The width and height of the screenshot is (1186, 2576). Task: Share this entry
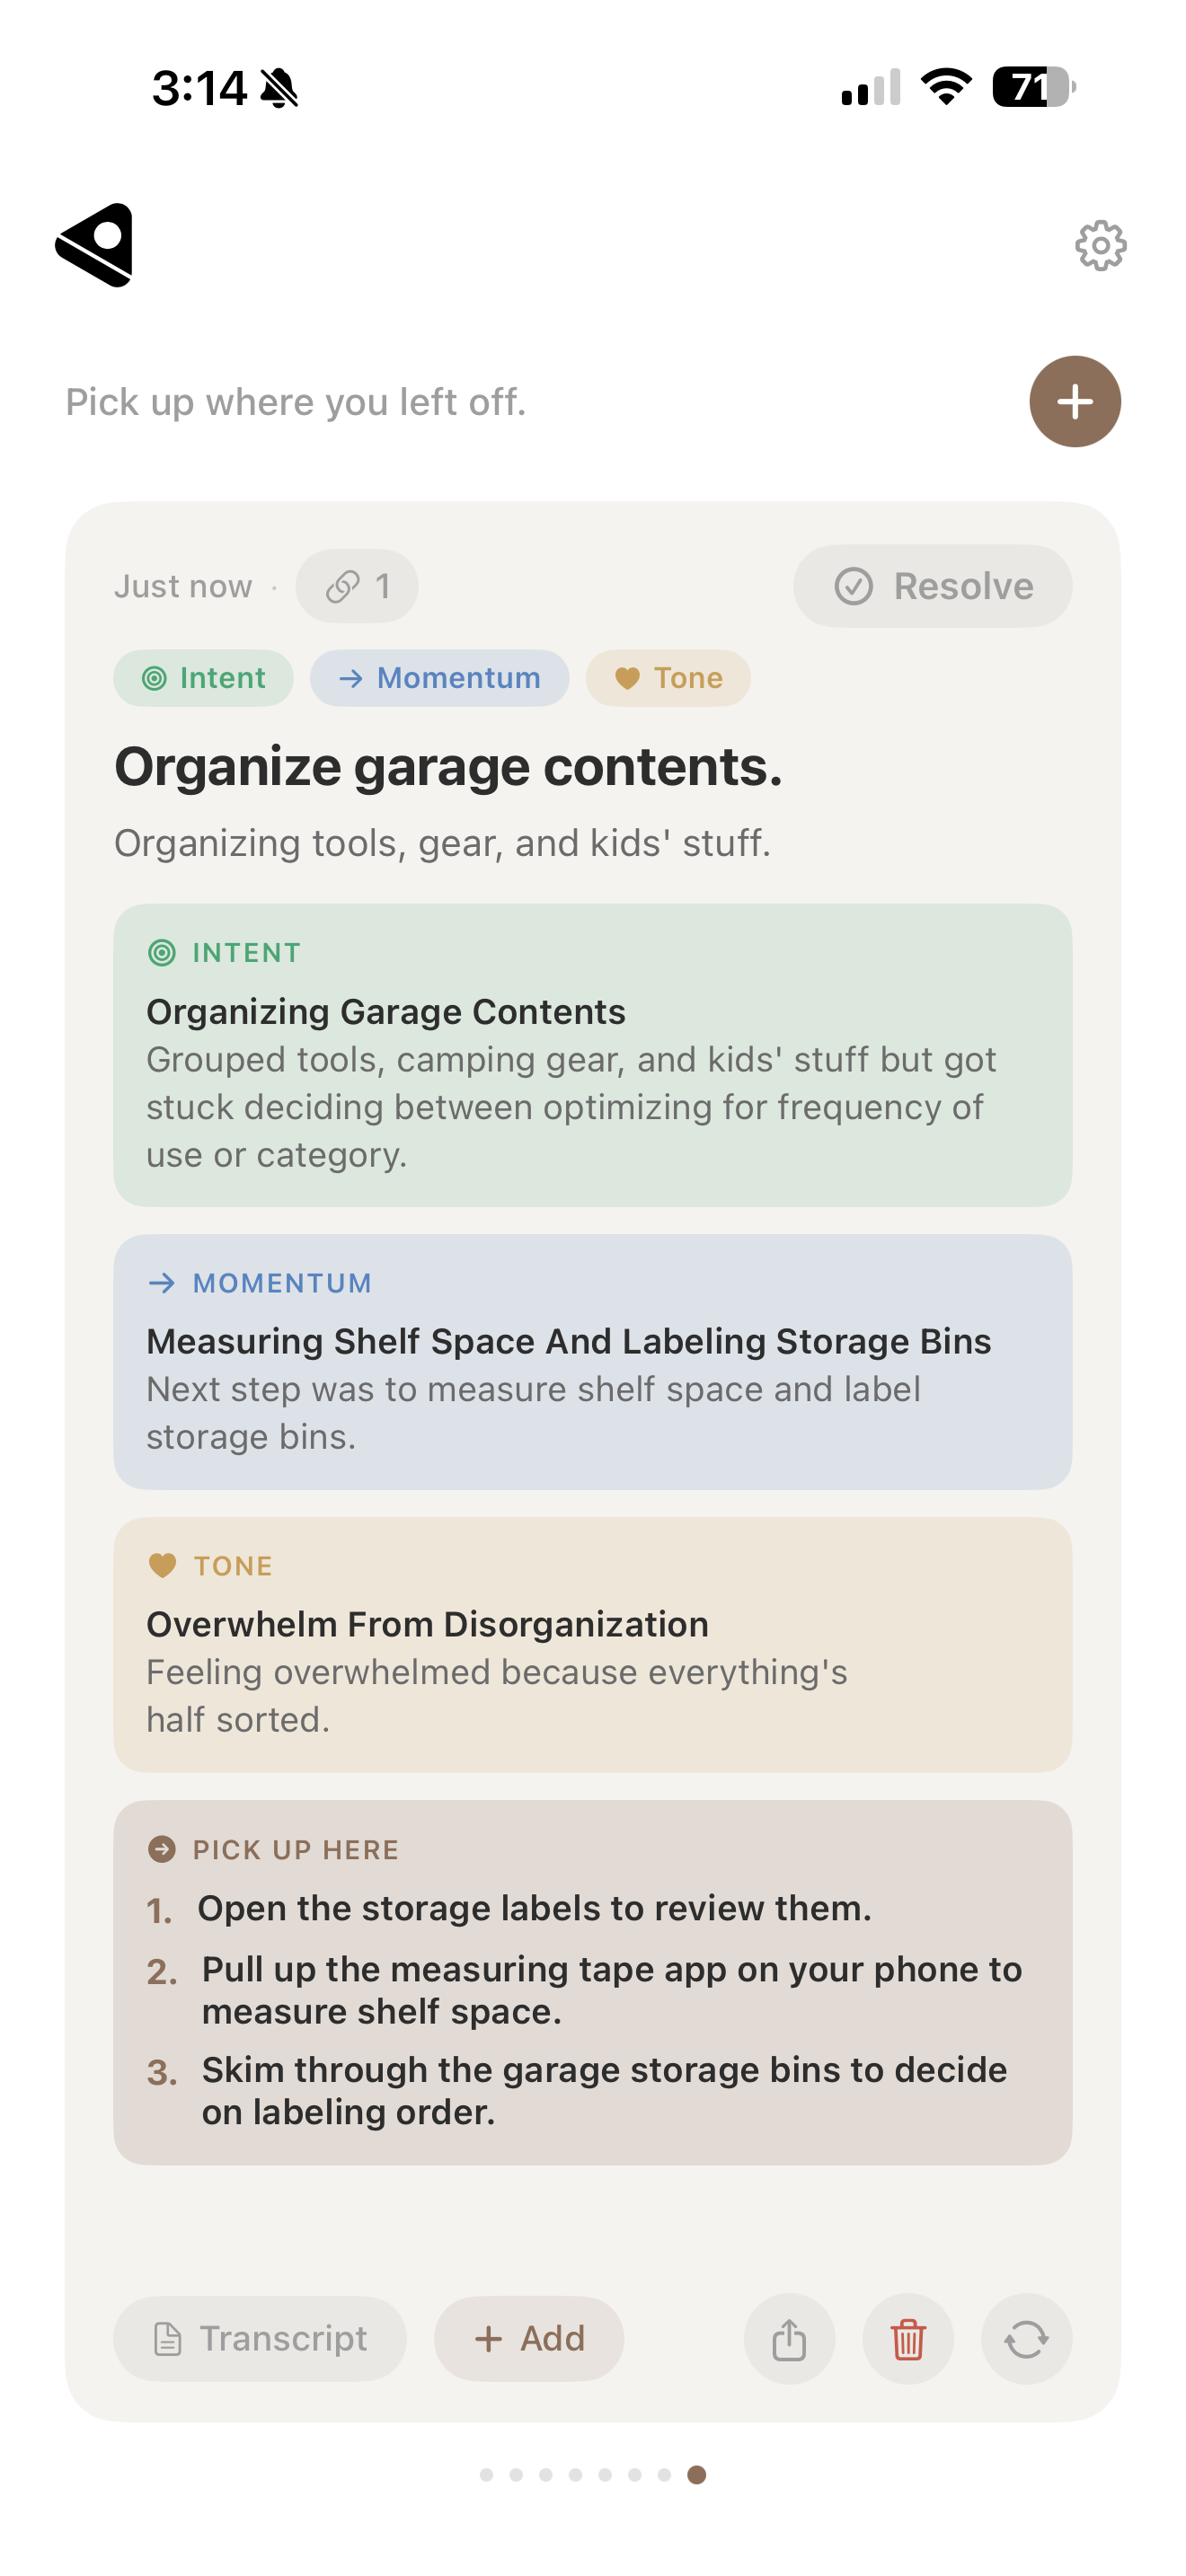click(789, 2339)
